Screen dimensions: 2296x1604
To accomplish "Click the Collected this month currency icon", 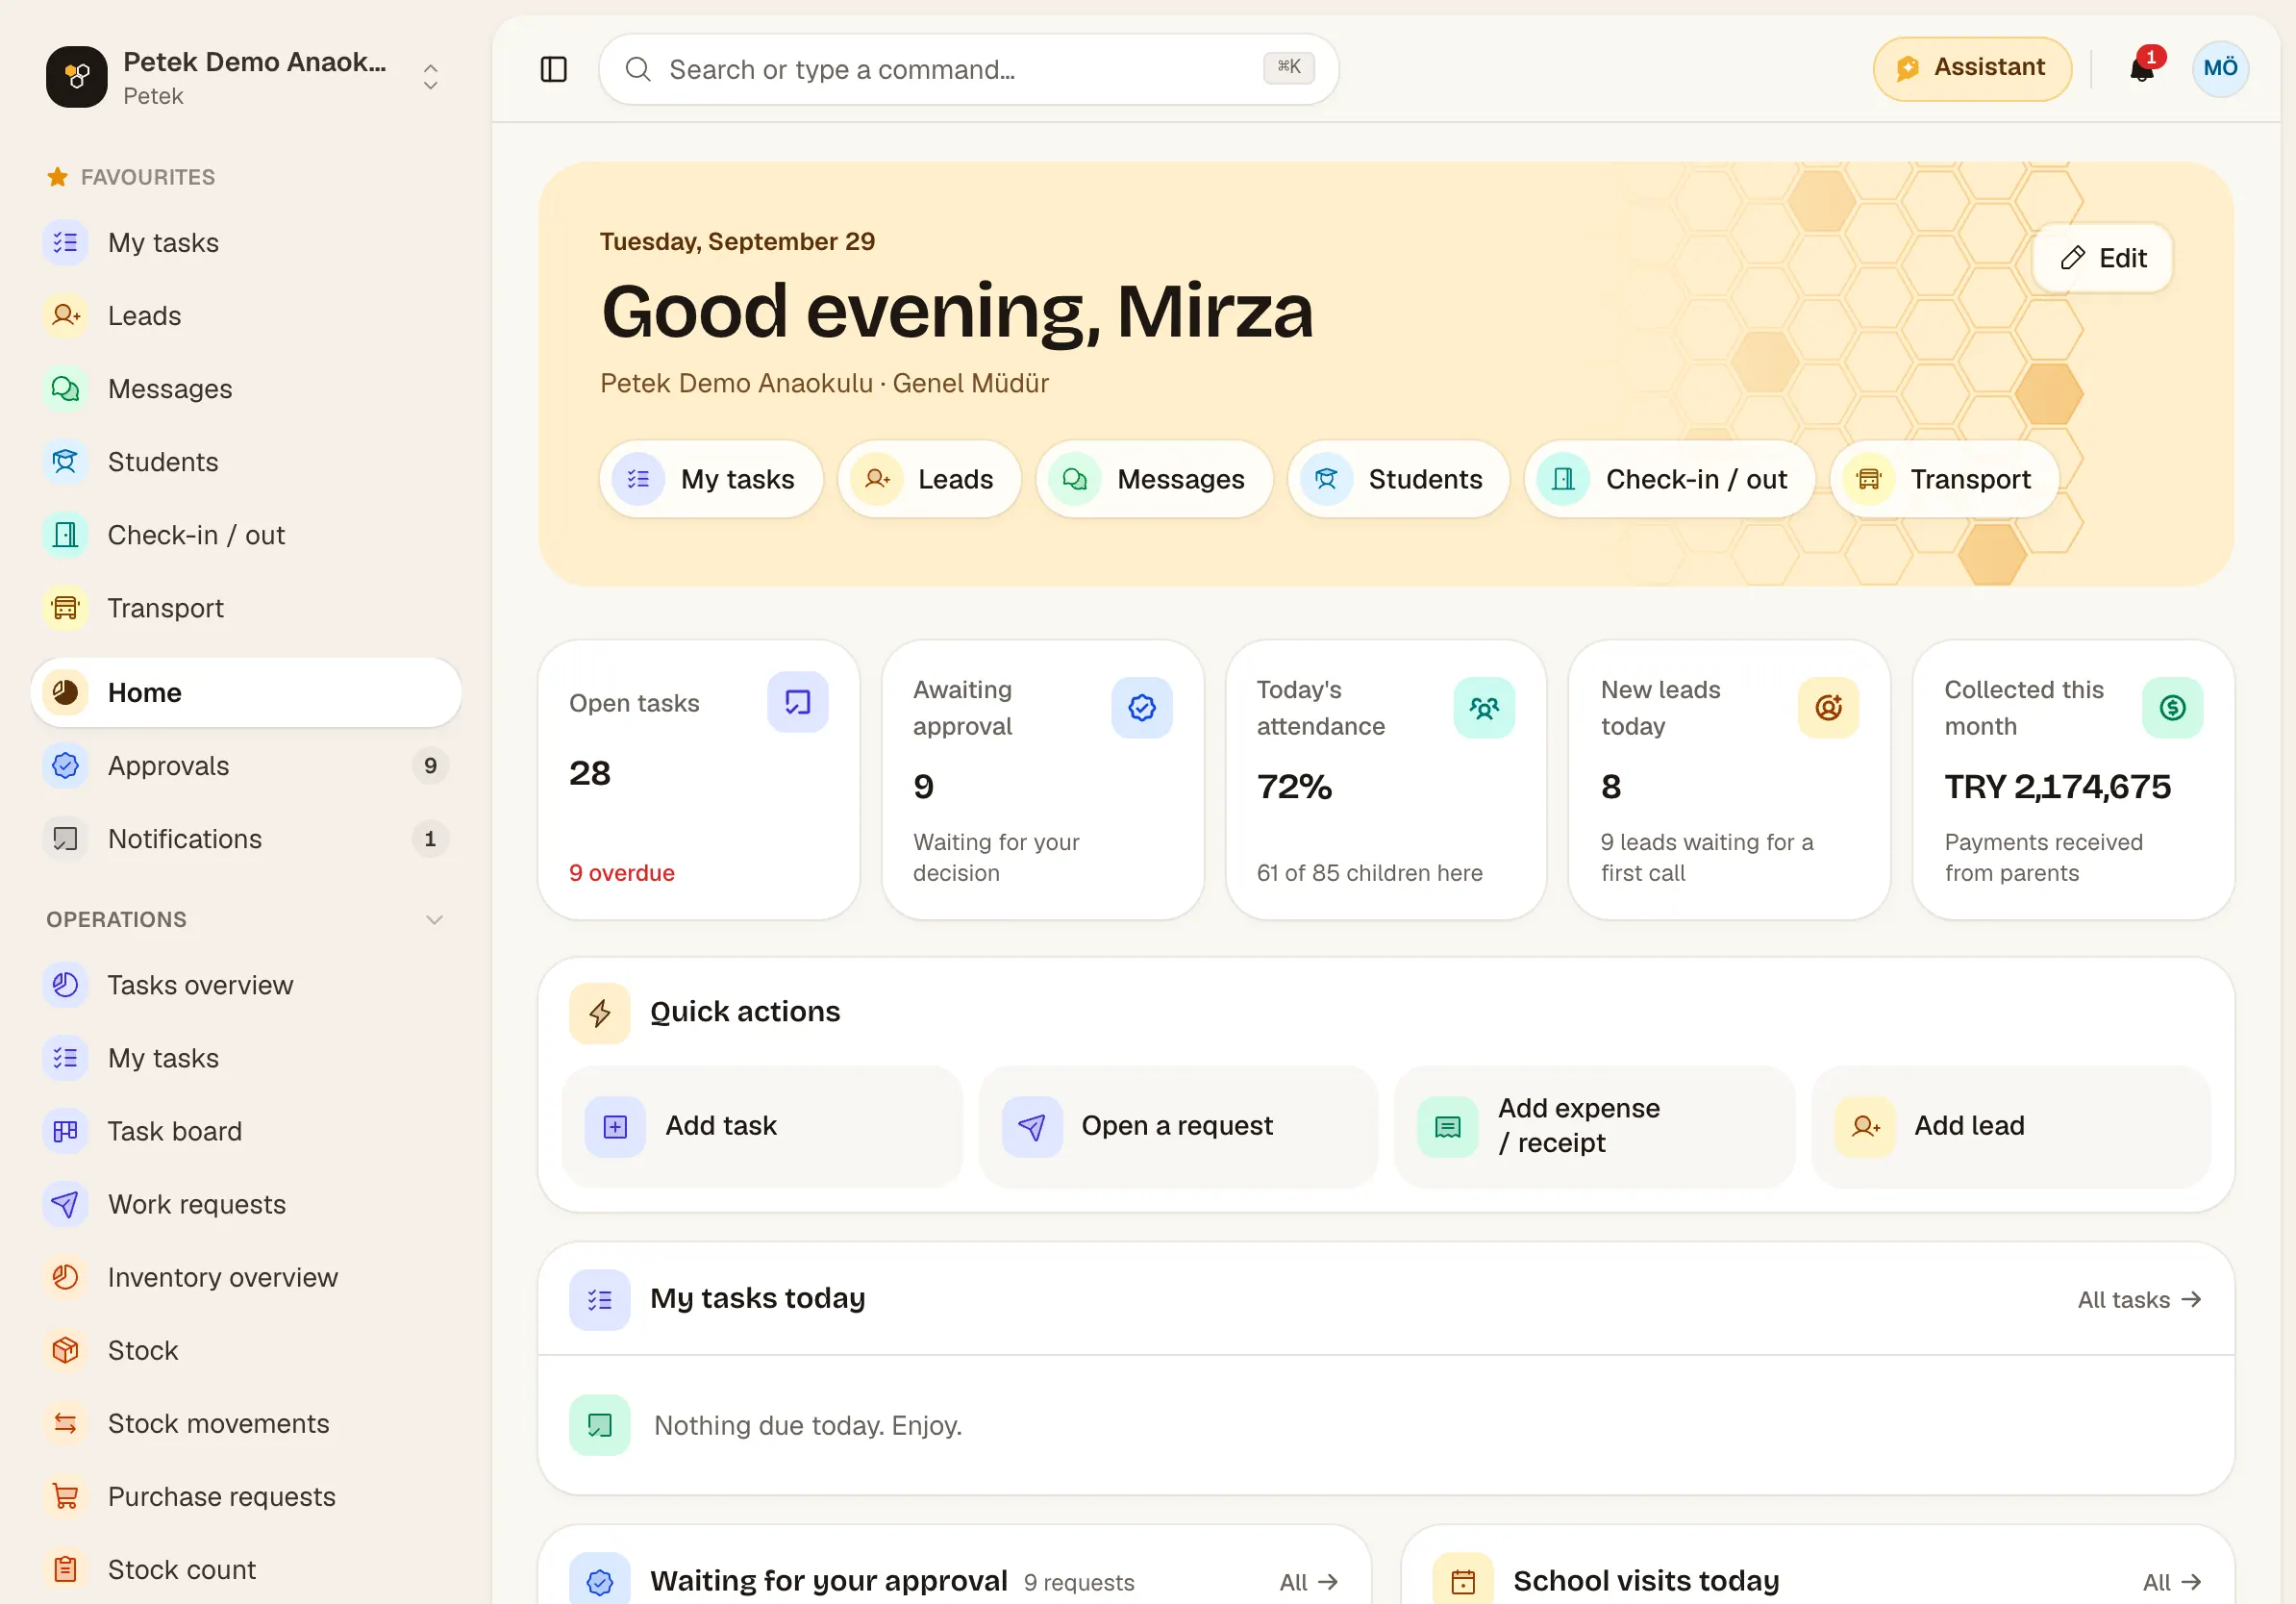I will coord(2172,708).
